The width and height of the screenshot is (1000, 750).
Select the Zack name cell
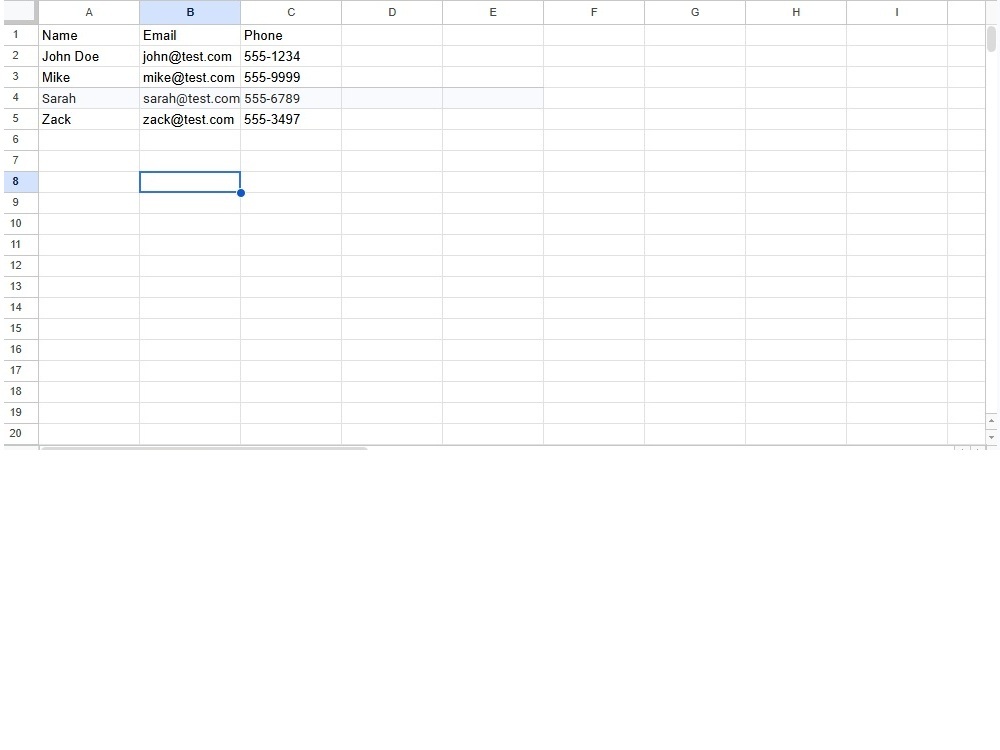click(x=89, y=119)
